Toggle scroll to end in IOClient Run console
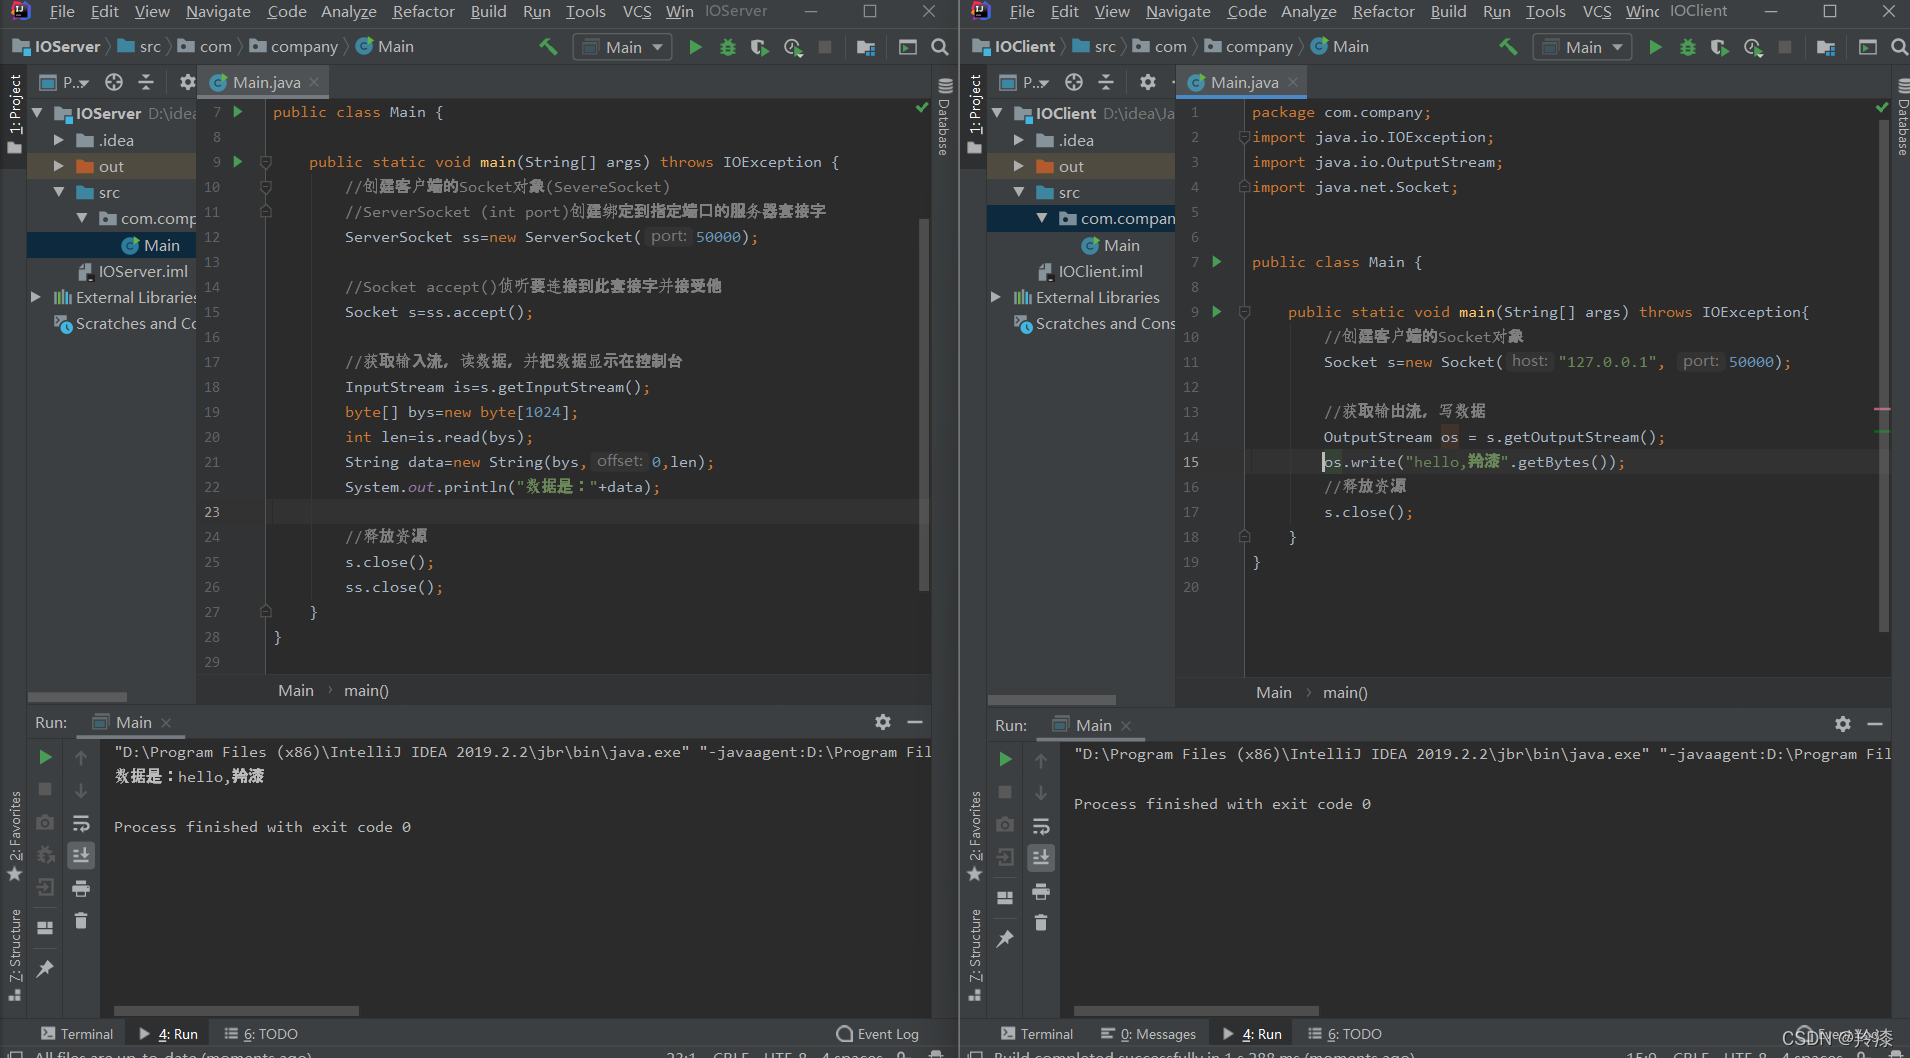The height and width of the screenshot is (1058, 1910). [1041, 858]
